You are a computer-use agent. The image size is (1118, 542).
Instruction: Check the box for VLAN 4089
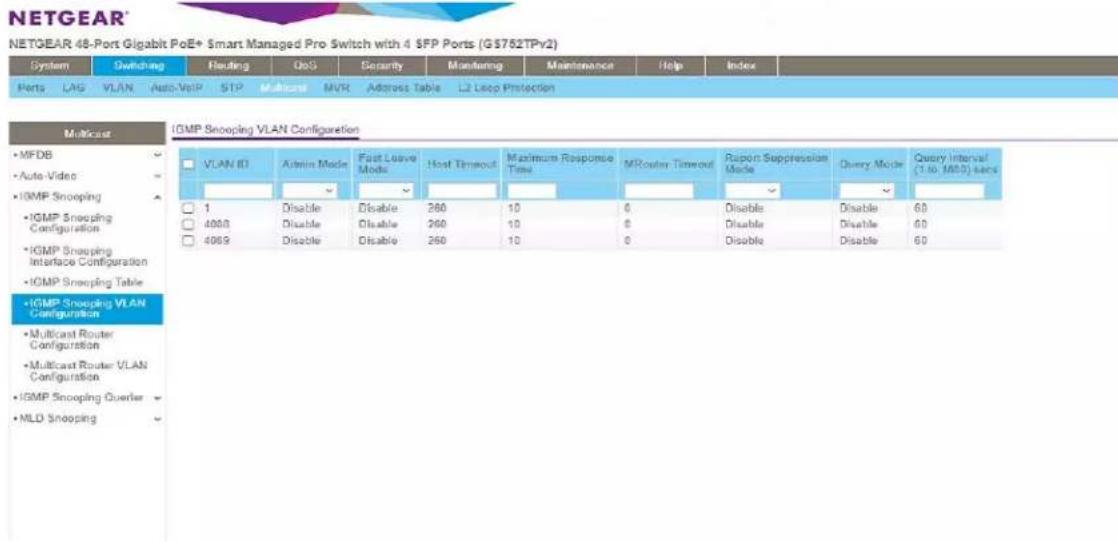(x=188, y=240)
